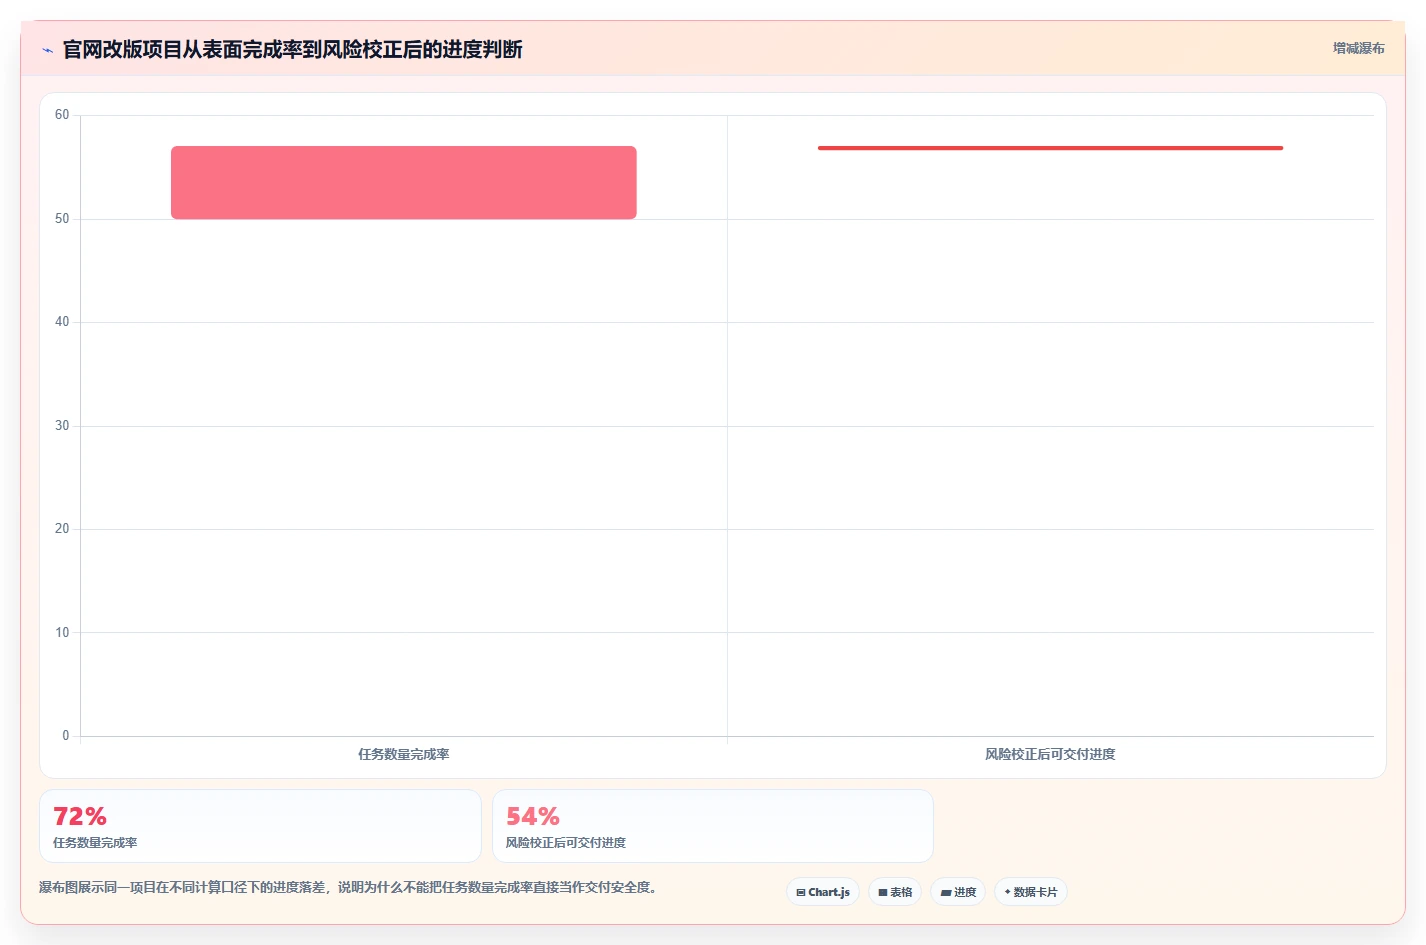Click the 30 y-axis tick label
Image resolution: width=1426 pixels, height=945 pixels.
(x=62, y=426)
